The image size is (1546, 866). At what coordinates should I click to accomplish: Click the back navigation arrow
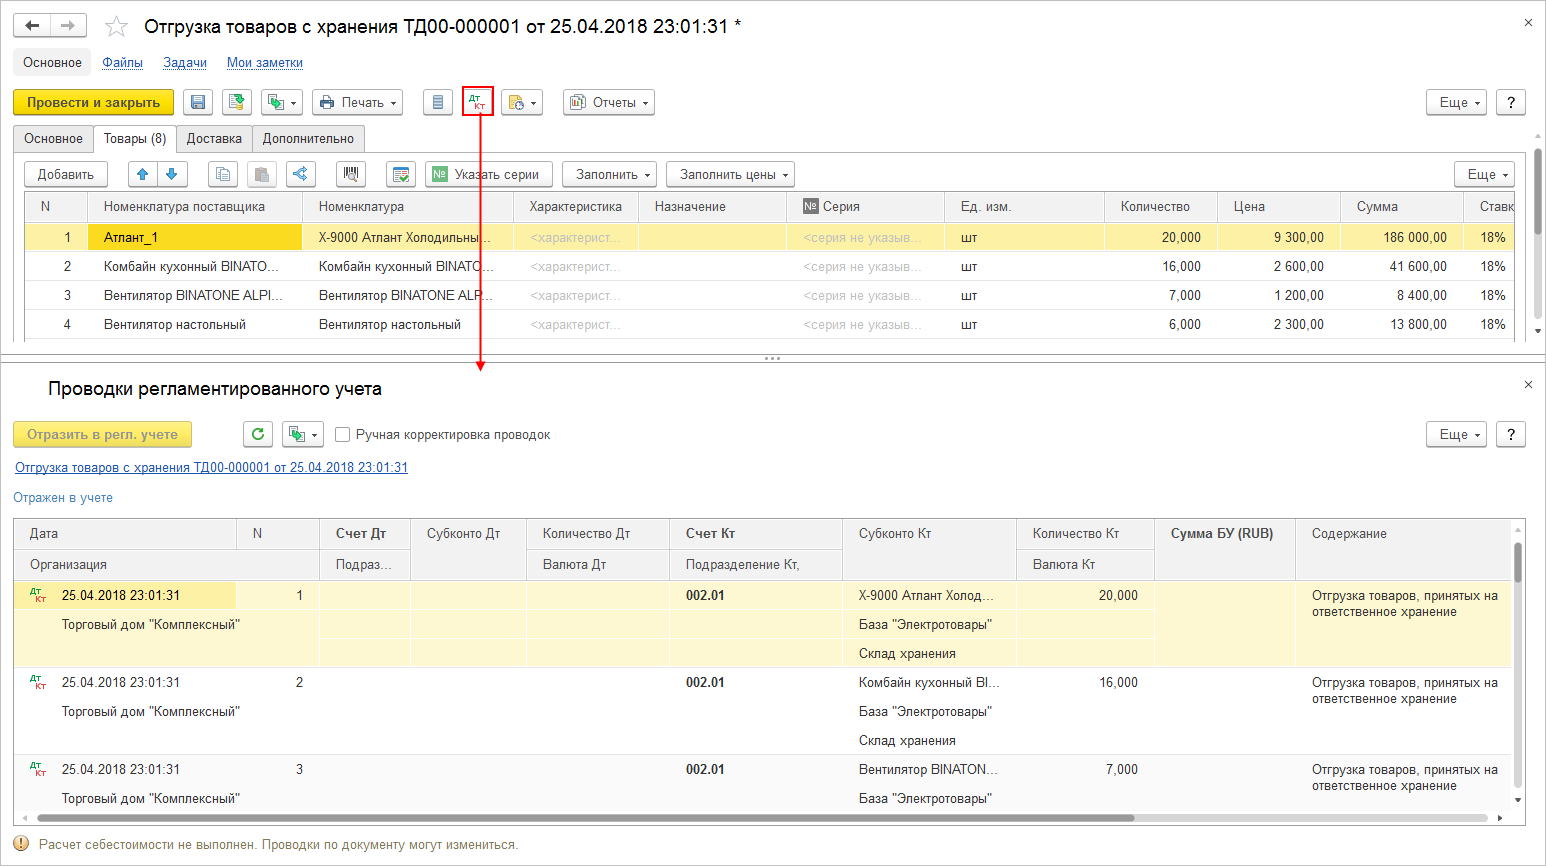(32, 26)
